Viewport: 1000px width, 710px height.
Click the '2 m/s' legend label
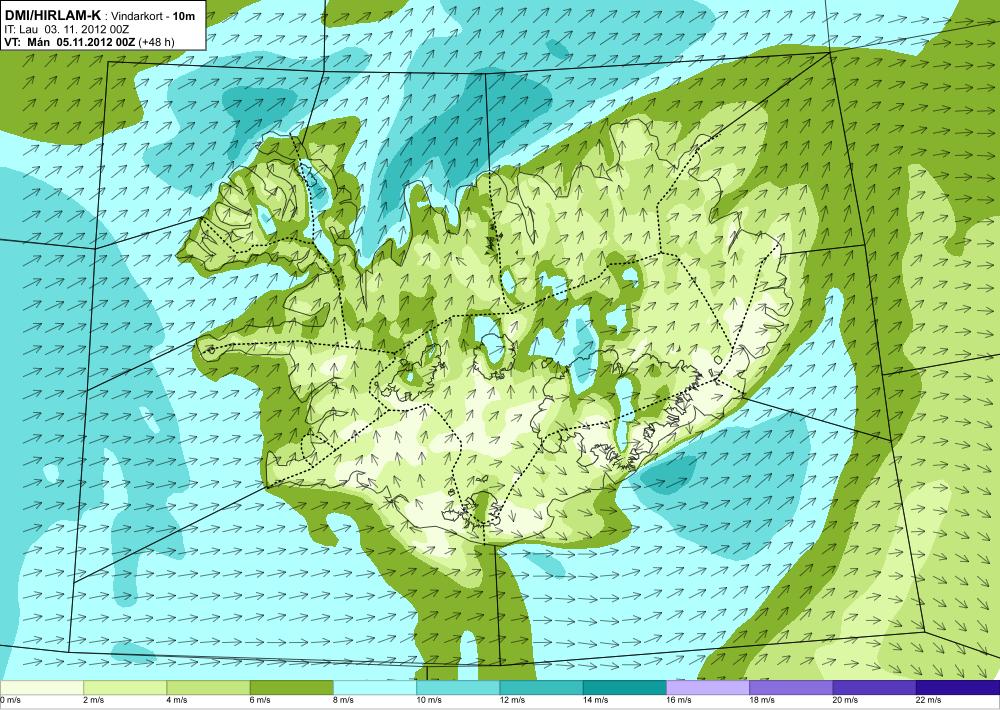(94, 700)
